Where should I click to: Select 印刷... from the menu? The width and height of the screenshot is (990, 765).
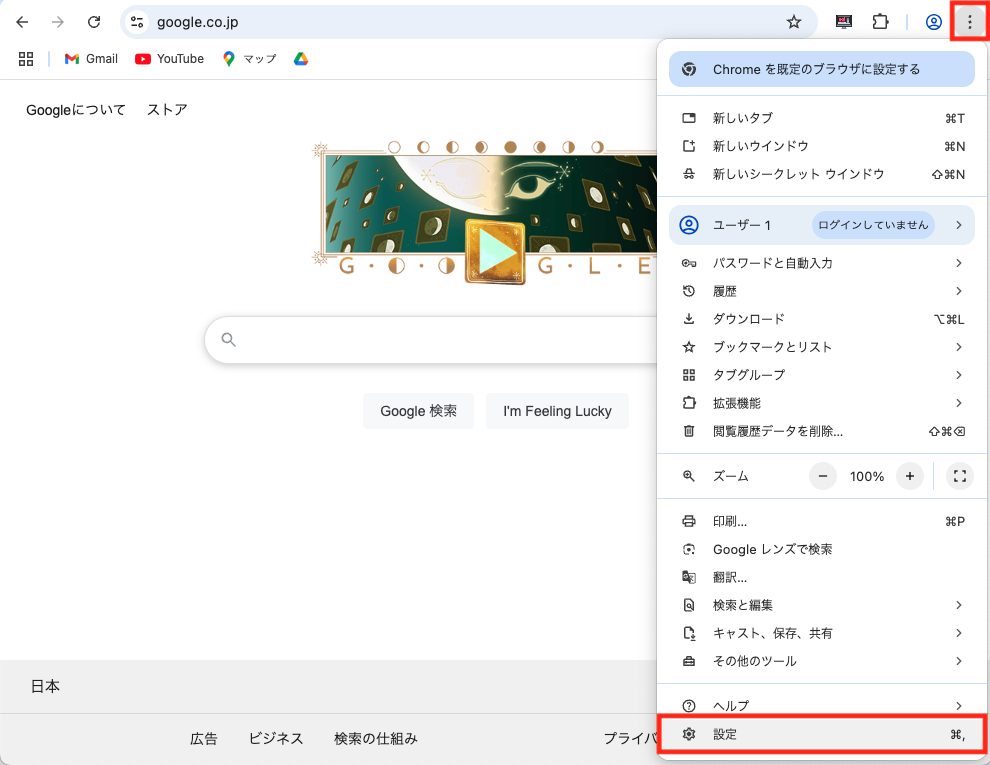pyautogui.click(x=821, y=521)
